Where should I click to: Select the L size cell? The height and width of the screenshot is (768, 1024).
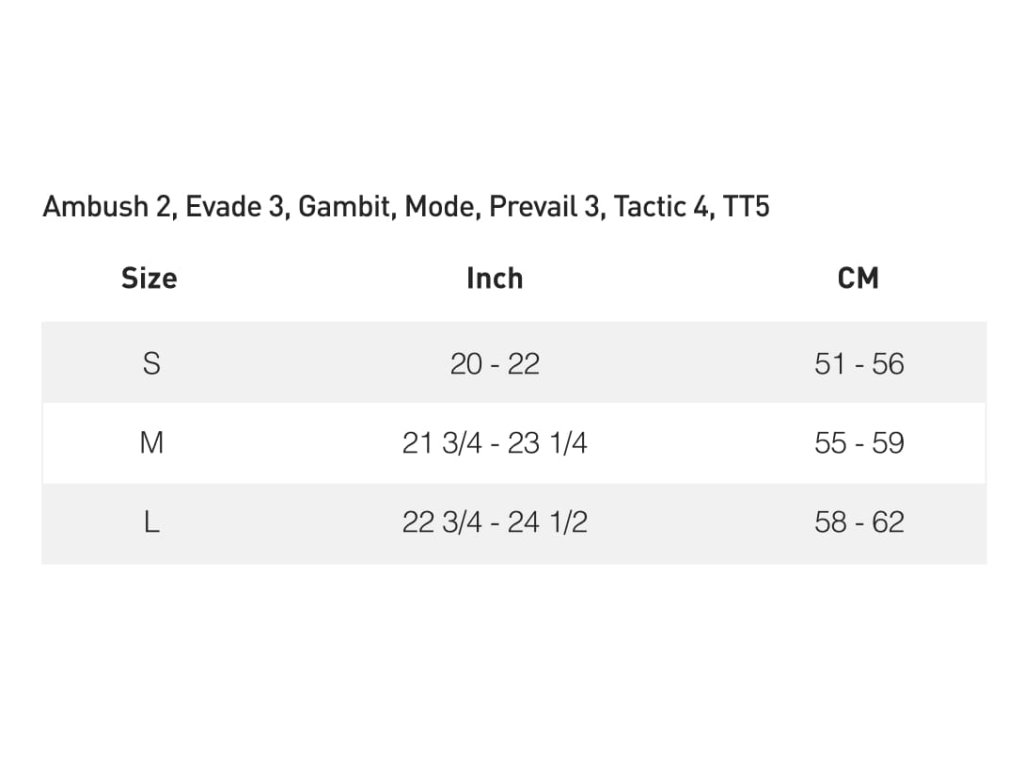click(x=152, y=522)
